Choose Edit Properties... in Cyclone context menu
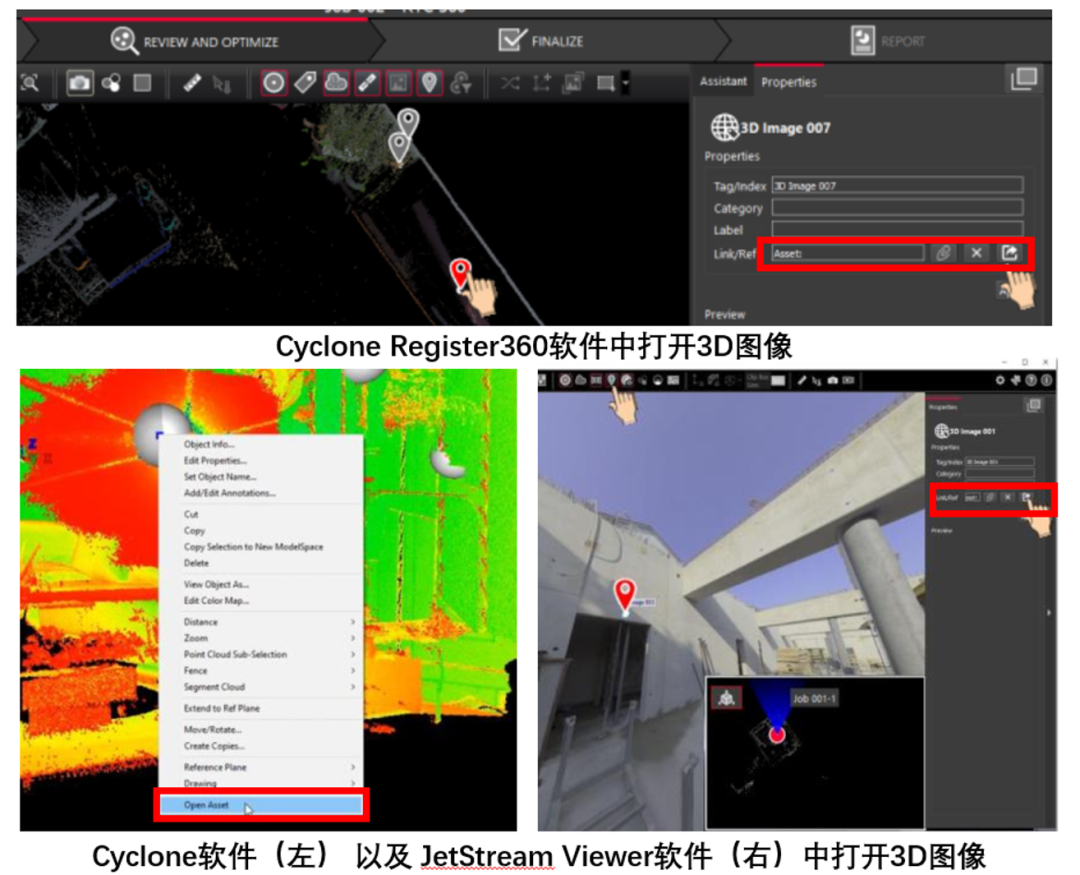This screenshot has height=875, width=1080. coord(215,461)
